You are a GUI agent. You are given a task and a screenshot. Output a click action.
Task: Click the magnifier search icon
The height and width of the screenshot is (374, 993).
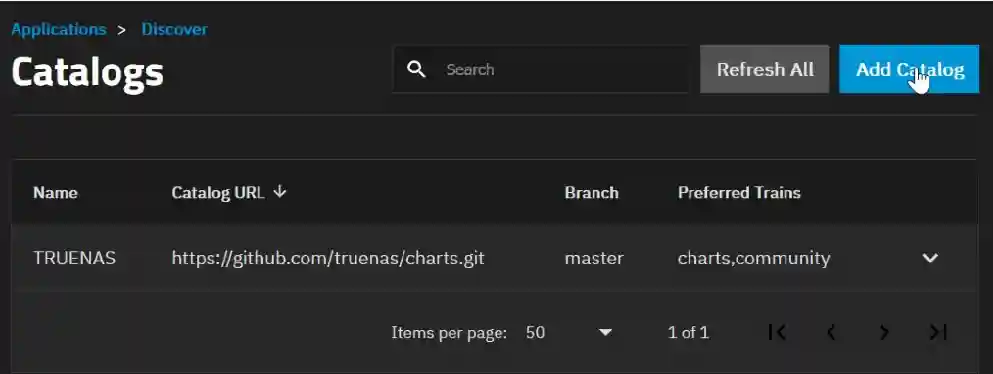[416, 69]
